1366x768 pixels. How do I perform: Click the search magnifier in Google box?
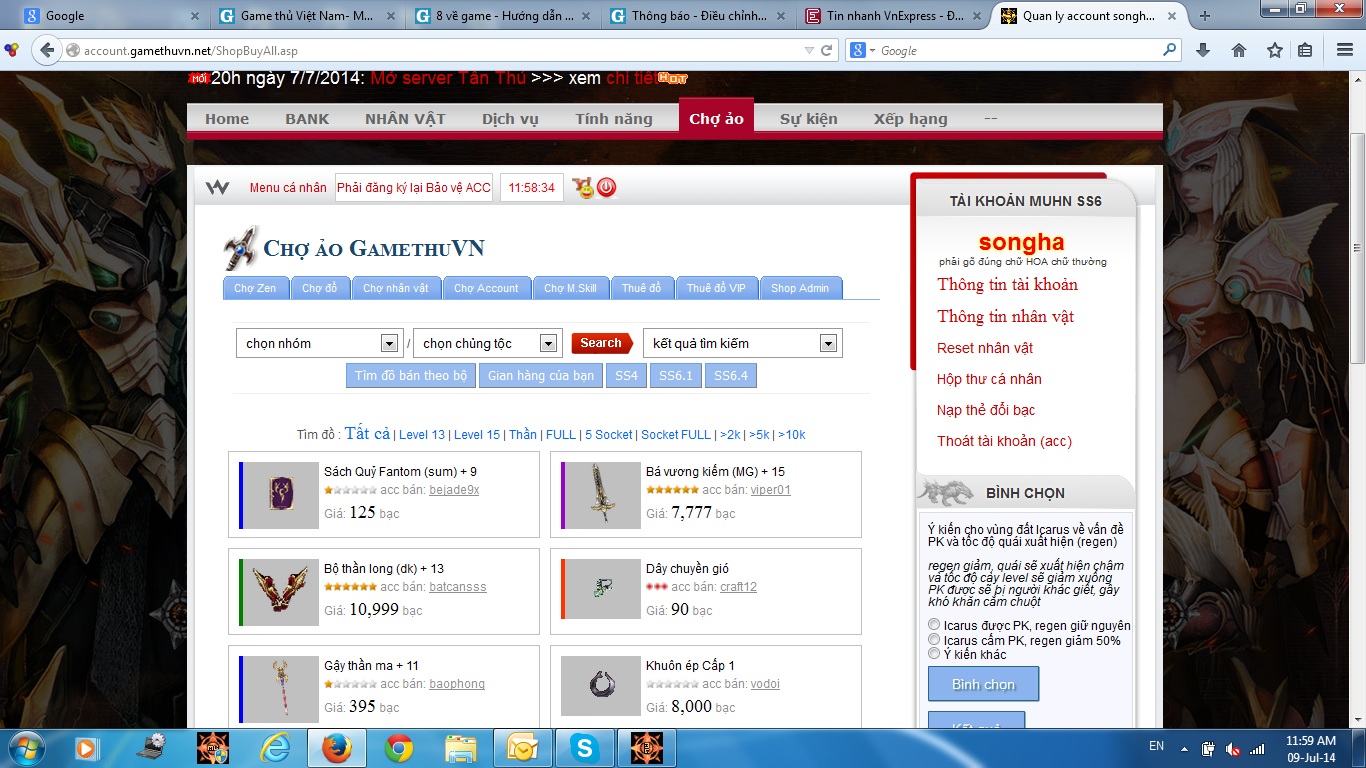1169,50
